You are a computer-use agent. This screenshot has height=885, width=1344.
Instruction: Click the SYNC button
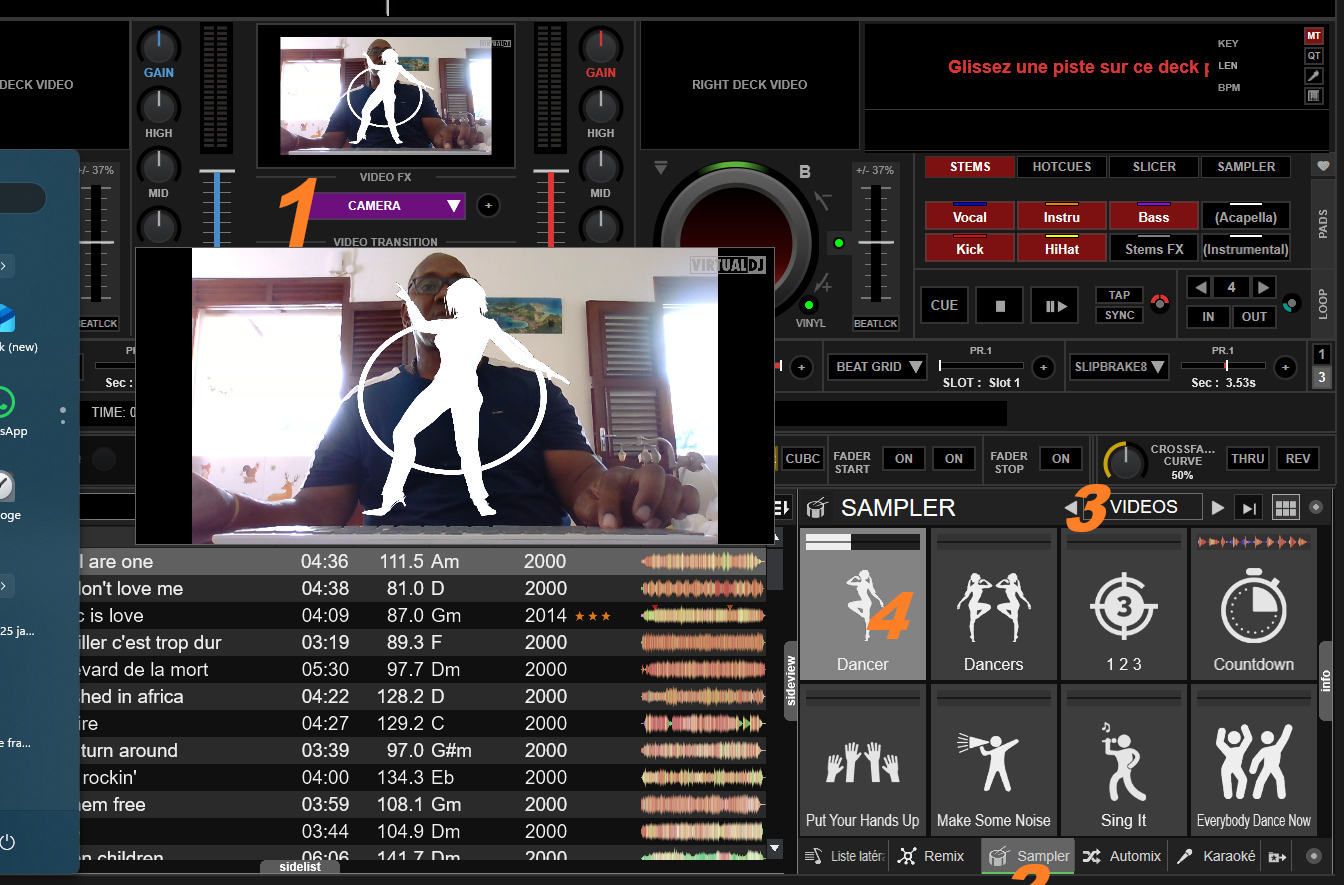(1119, 315)
